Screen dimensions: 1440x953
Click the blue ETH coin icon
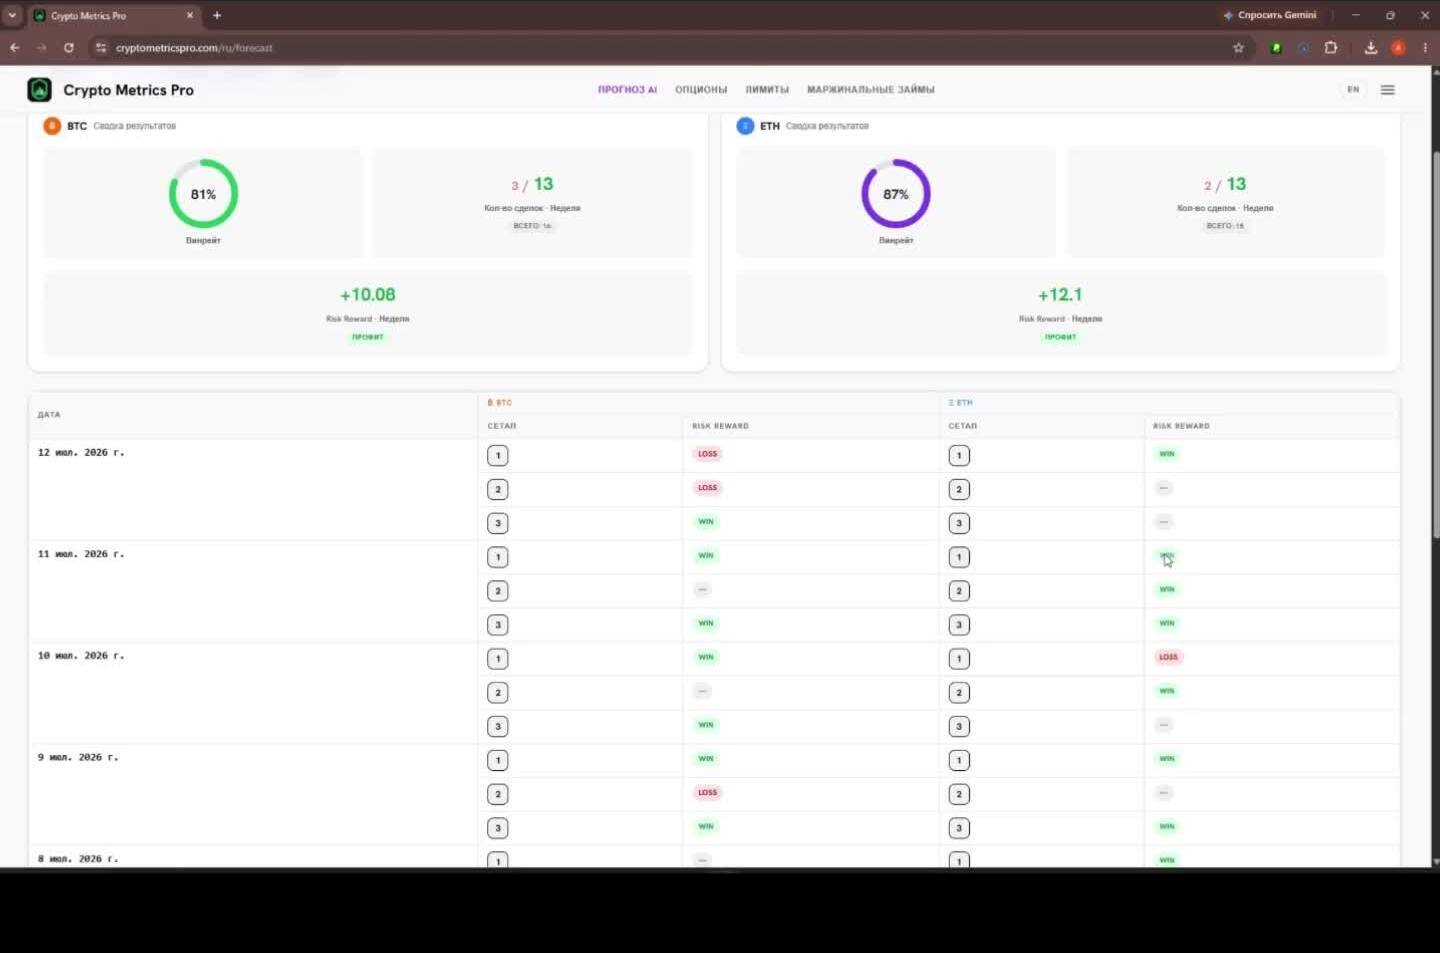click(x=745, y=126)
